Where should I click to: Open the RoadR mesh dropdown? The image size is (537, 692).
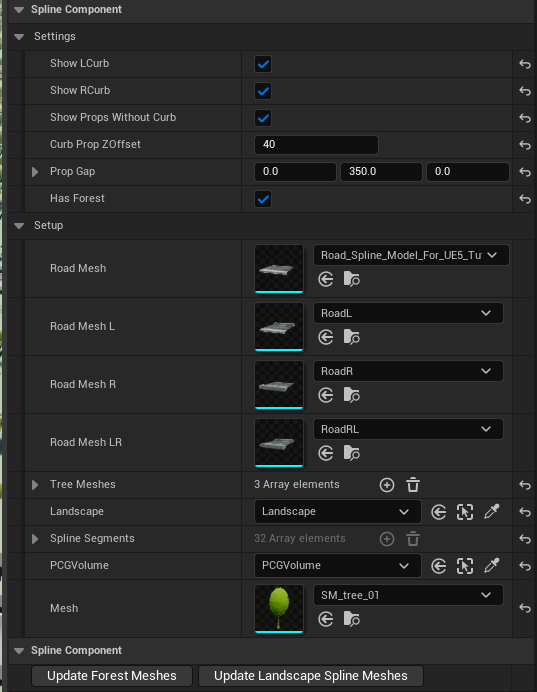(x=408, y=371)
